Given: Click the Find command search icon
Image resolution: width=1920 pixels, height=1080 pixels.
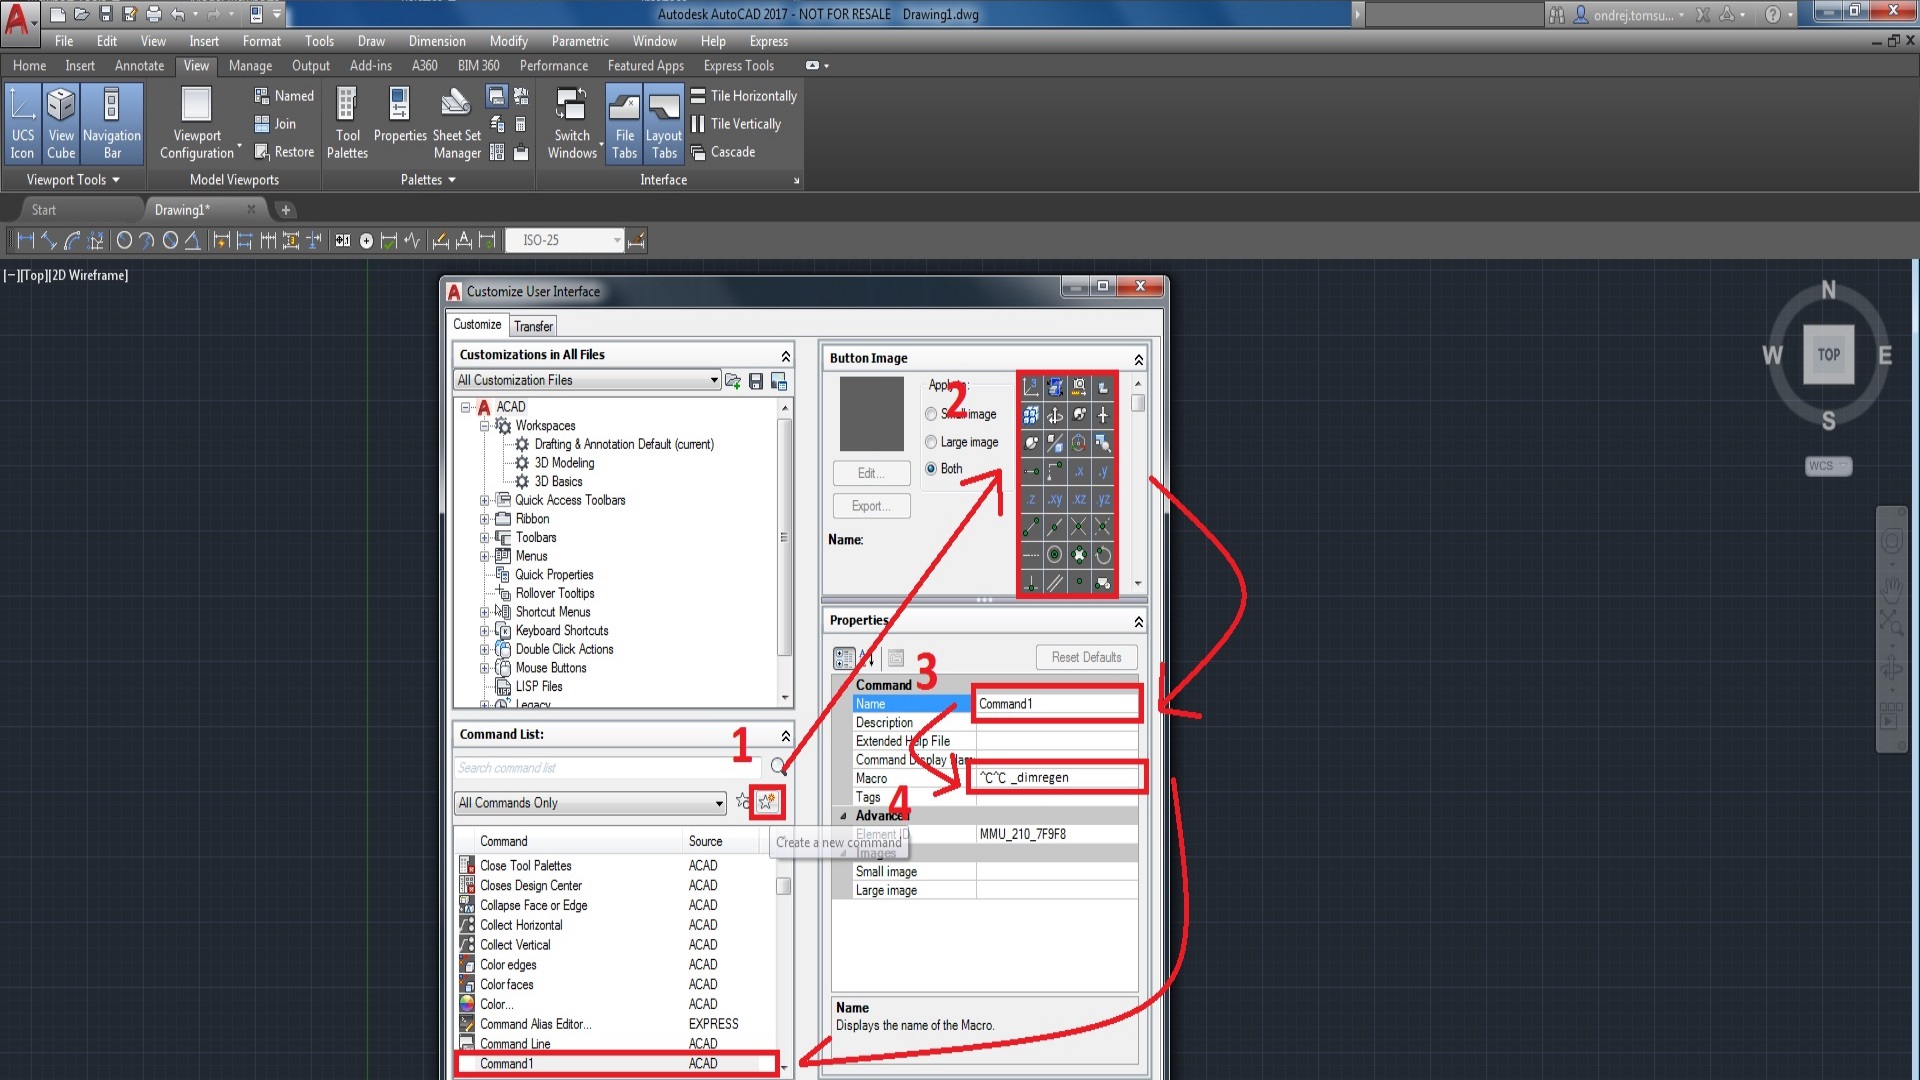Looking at the screenshot, I should [x=779, y=767].
